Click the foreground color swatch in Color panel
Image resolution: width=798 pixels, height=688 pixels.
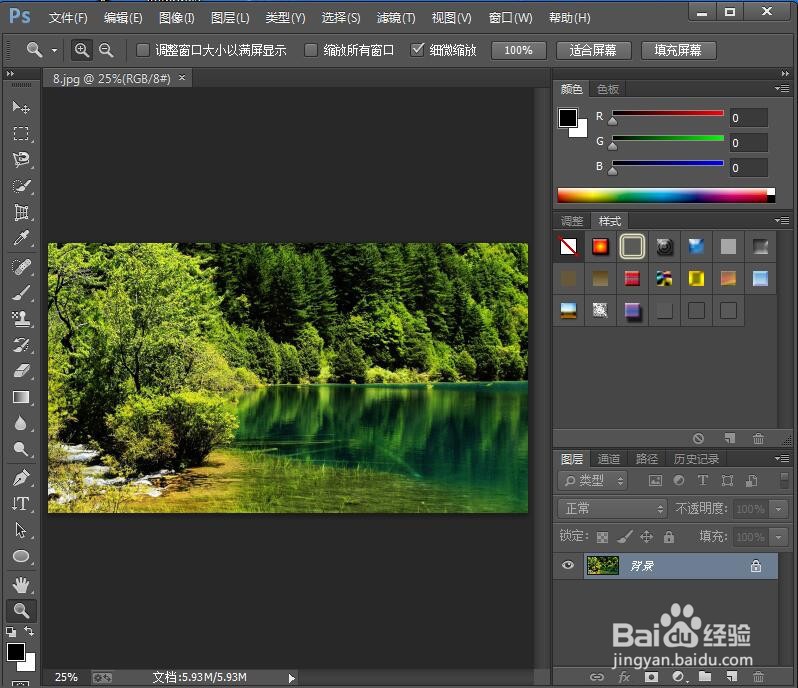pyautogui.click(x=568, y=118)
